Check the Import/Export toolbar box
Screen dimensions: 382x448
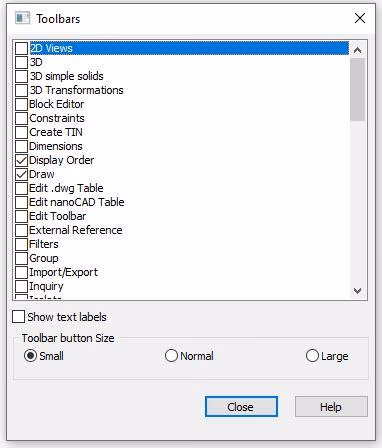[x=21, y=272]
